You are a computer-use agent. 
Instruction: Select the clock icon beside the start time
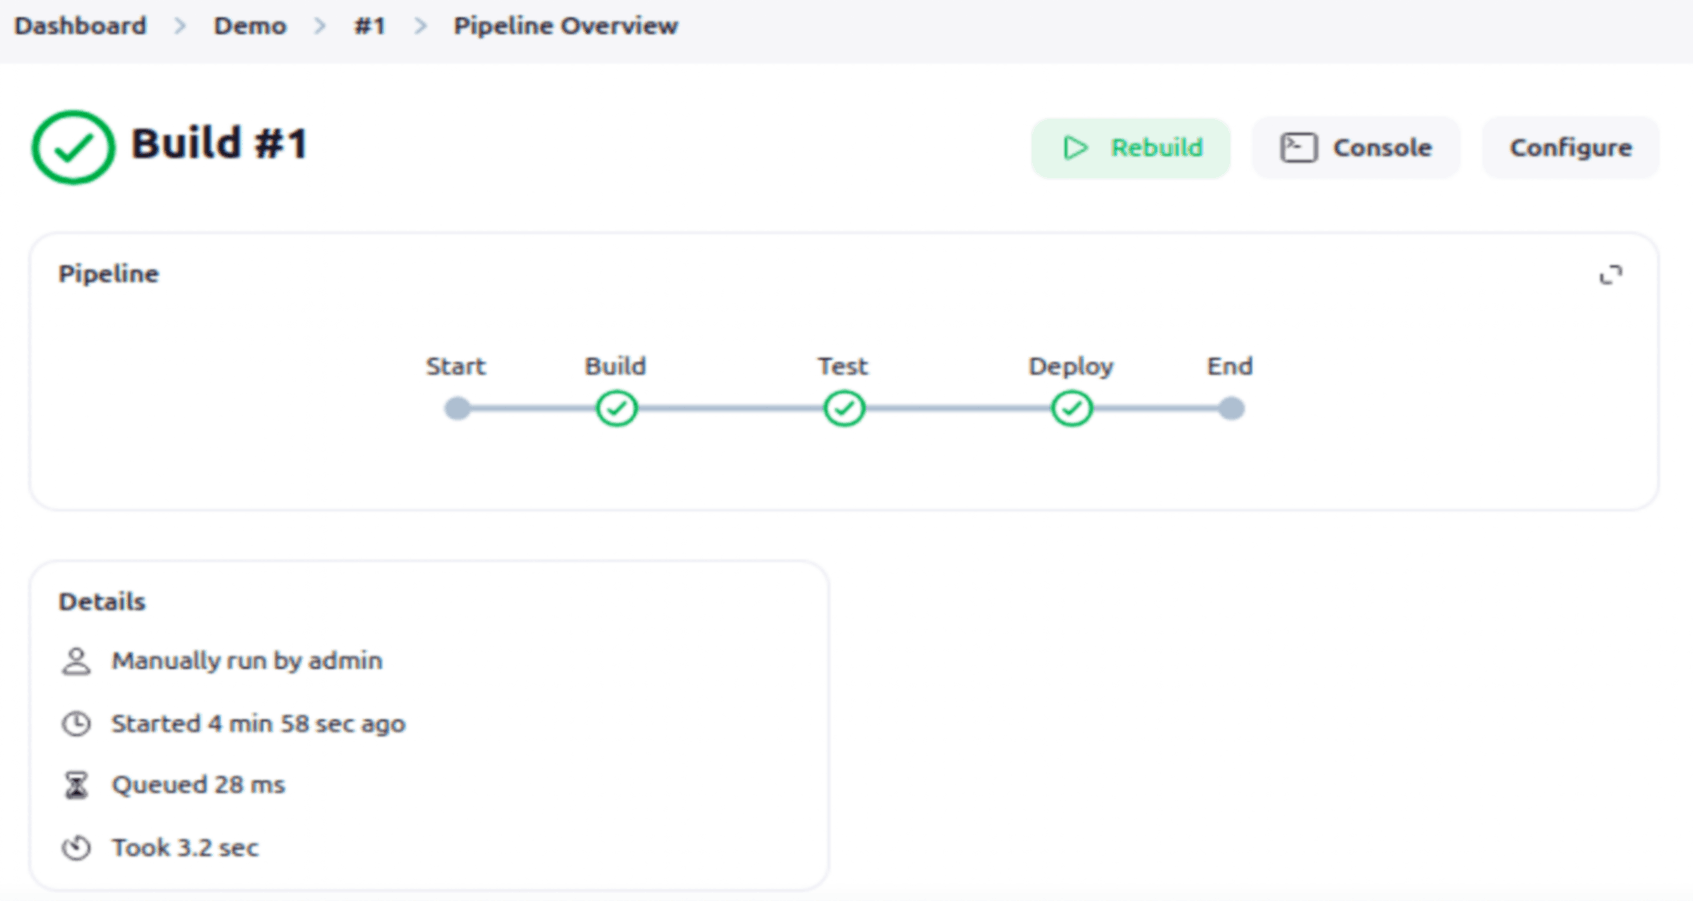[x=76, y=723]
